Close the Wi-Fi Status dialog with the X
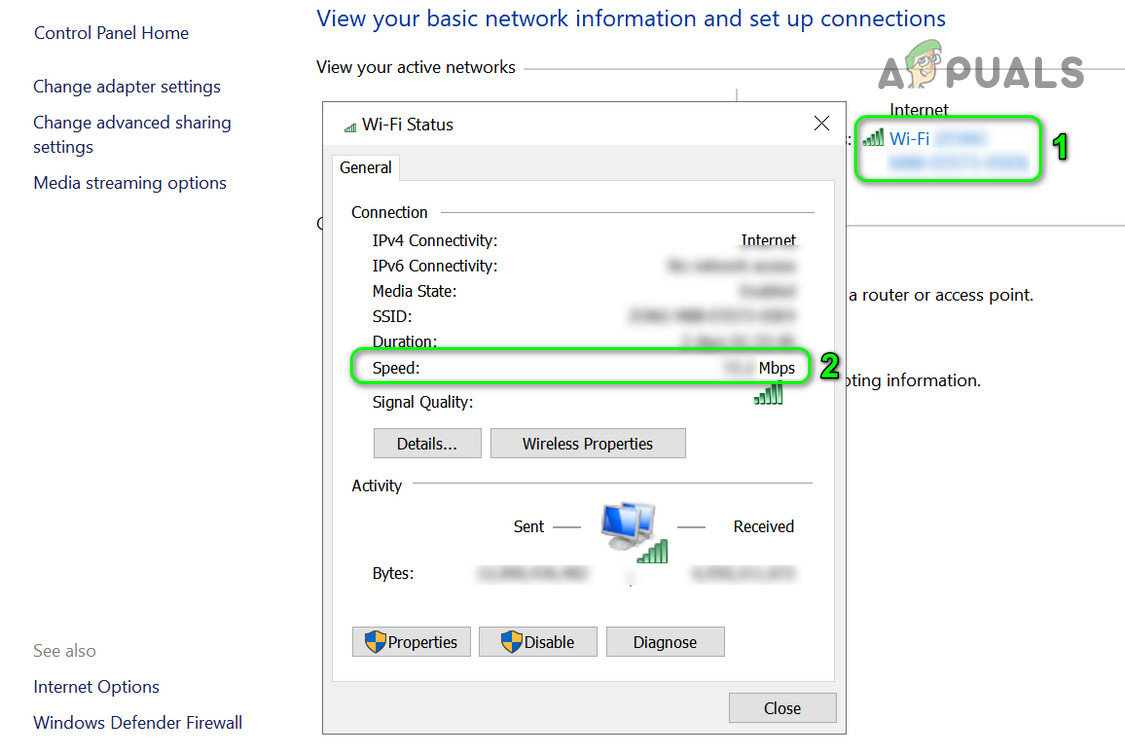This screenshot has height=755, width=1125. point(822,124)
